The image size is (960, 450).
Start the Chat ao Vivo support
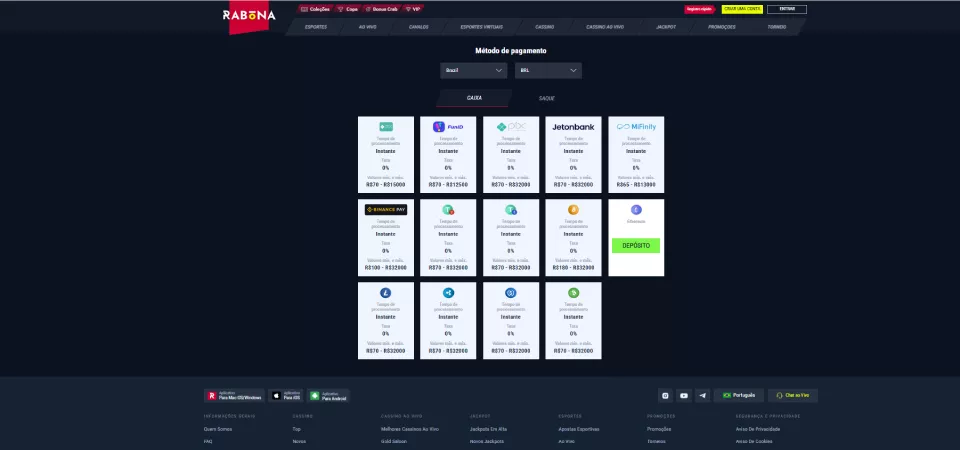[793, 395]
